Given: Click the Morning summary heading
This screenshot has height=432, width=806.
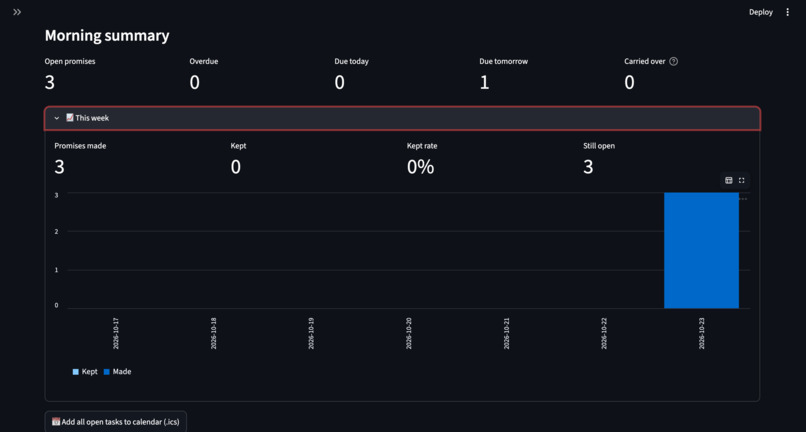Looking at the screenshot, I should pos(107,35).
